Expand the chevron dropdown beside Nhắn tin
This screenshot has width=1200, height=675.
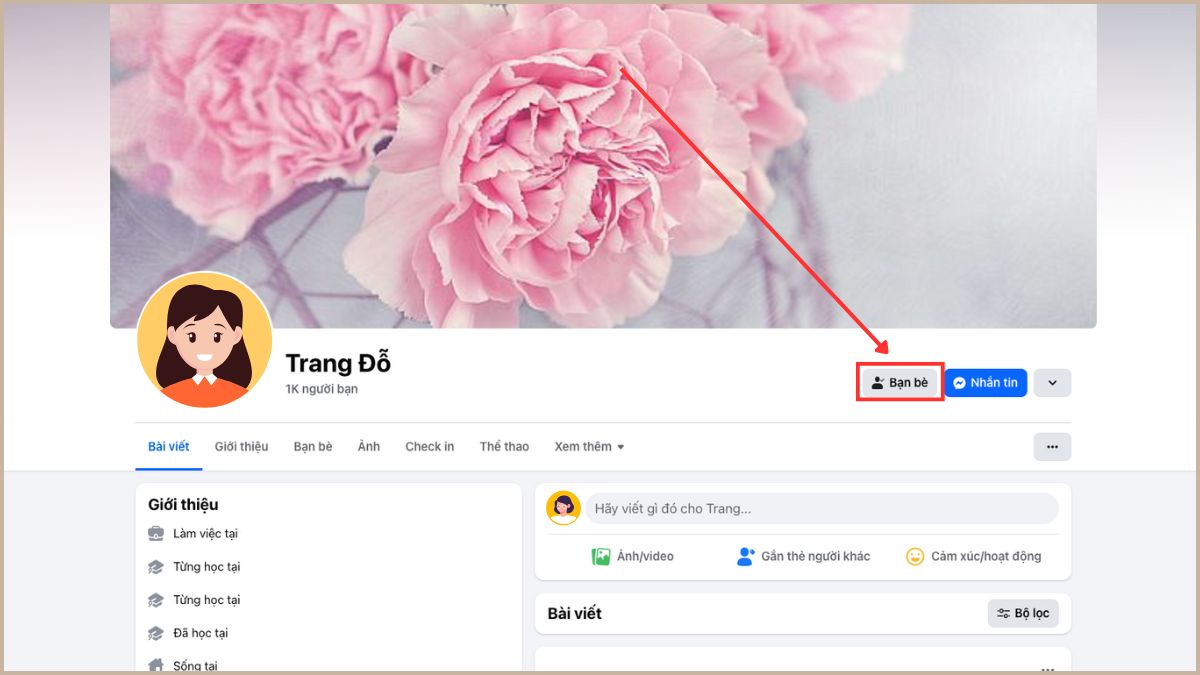(x=1052, y=383)
